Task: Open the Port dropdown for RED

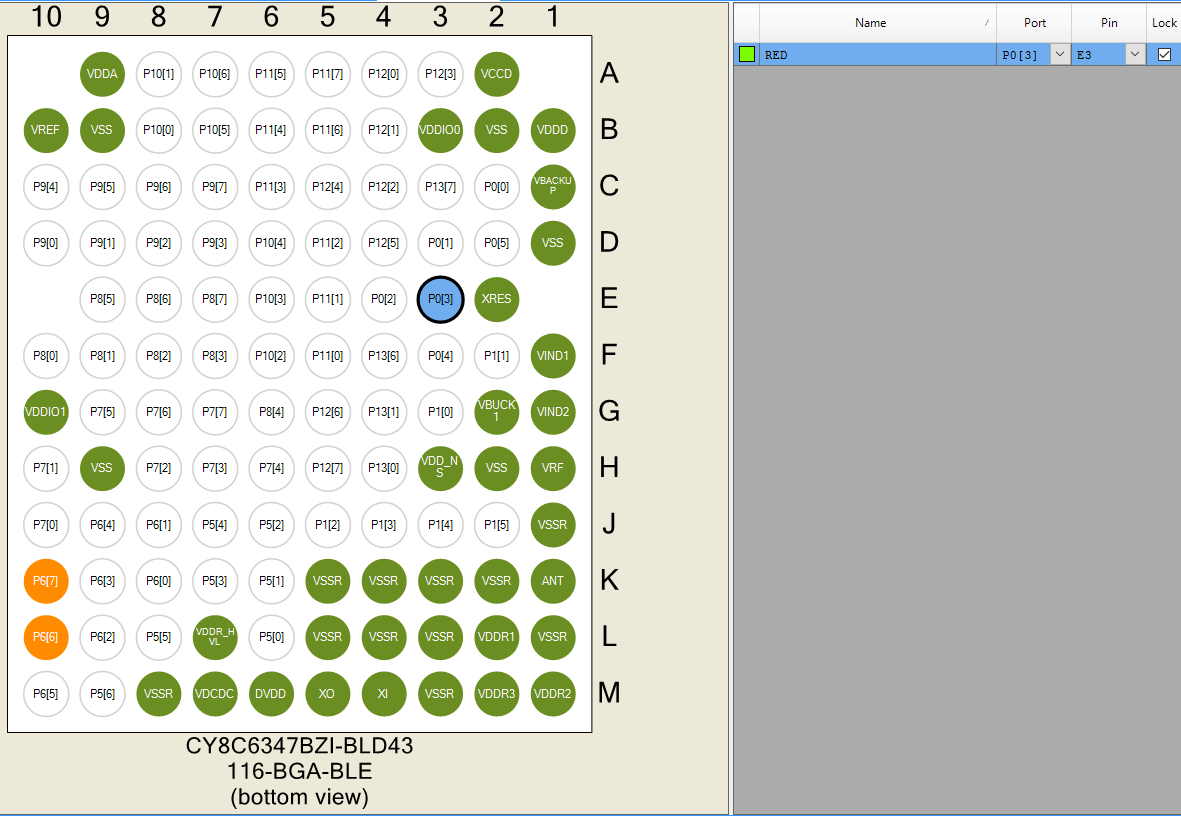Action: pos(1060,54)
